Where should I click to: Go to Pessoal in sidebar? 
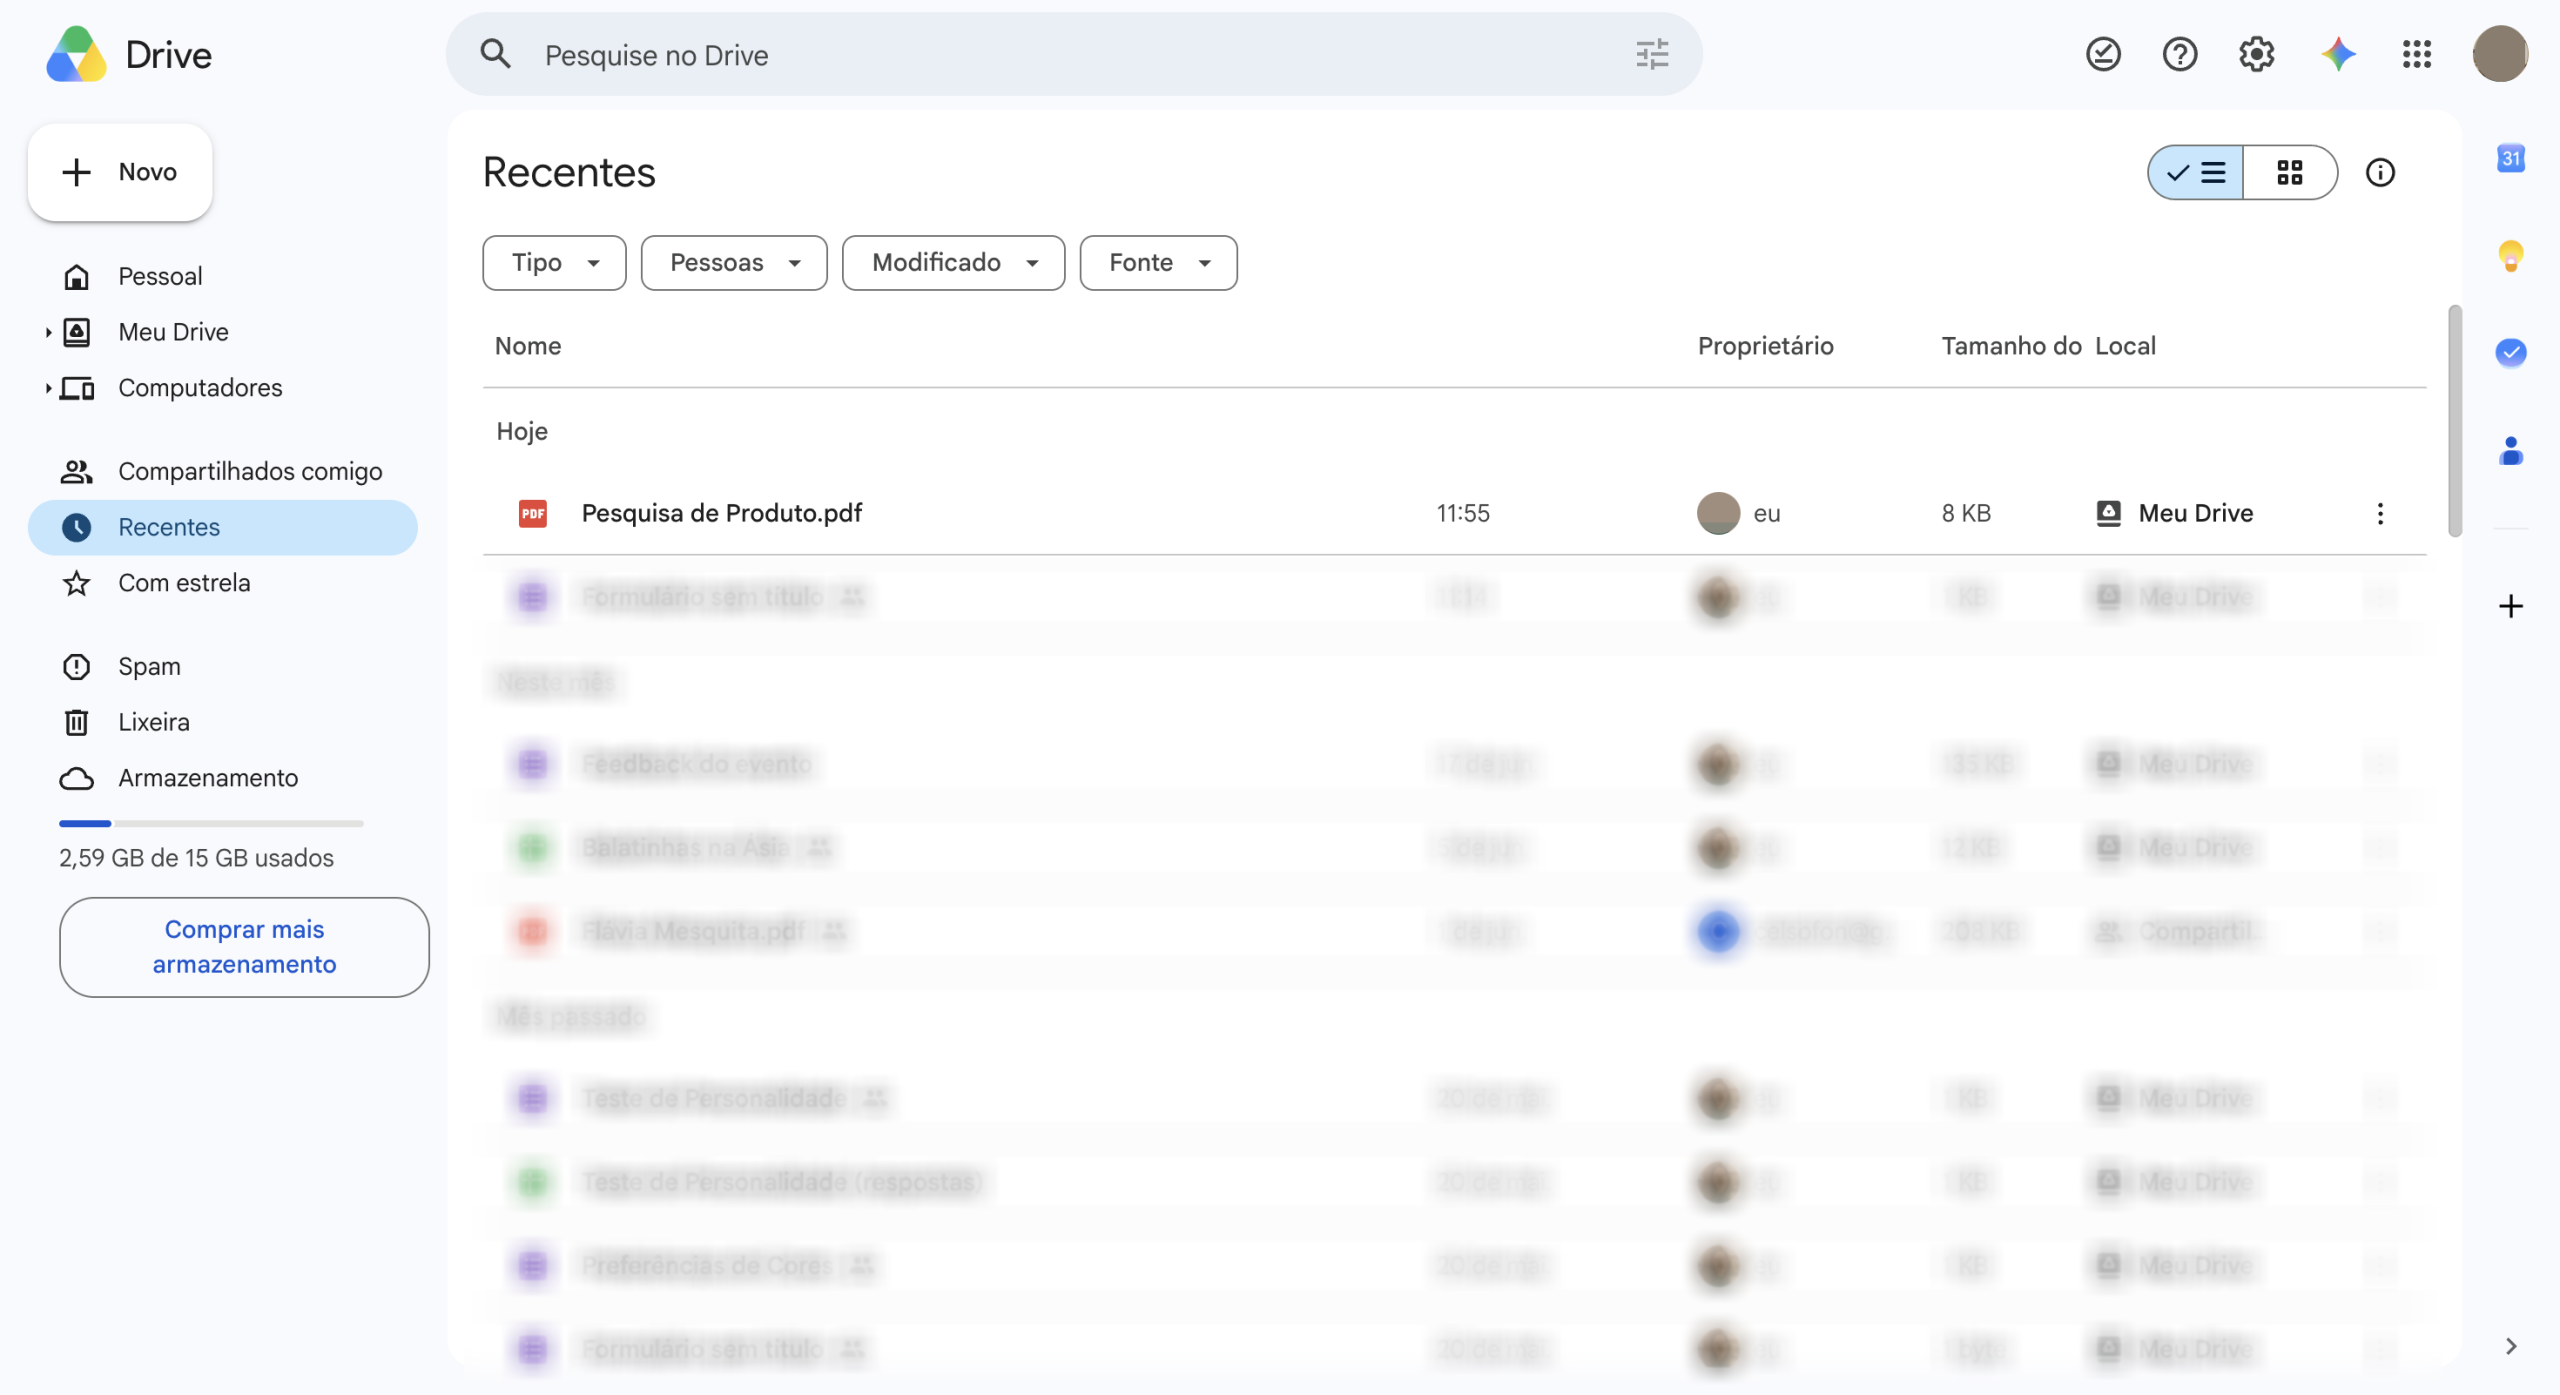(222, 276)
